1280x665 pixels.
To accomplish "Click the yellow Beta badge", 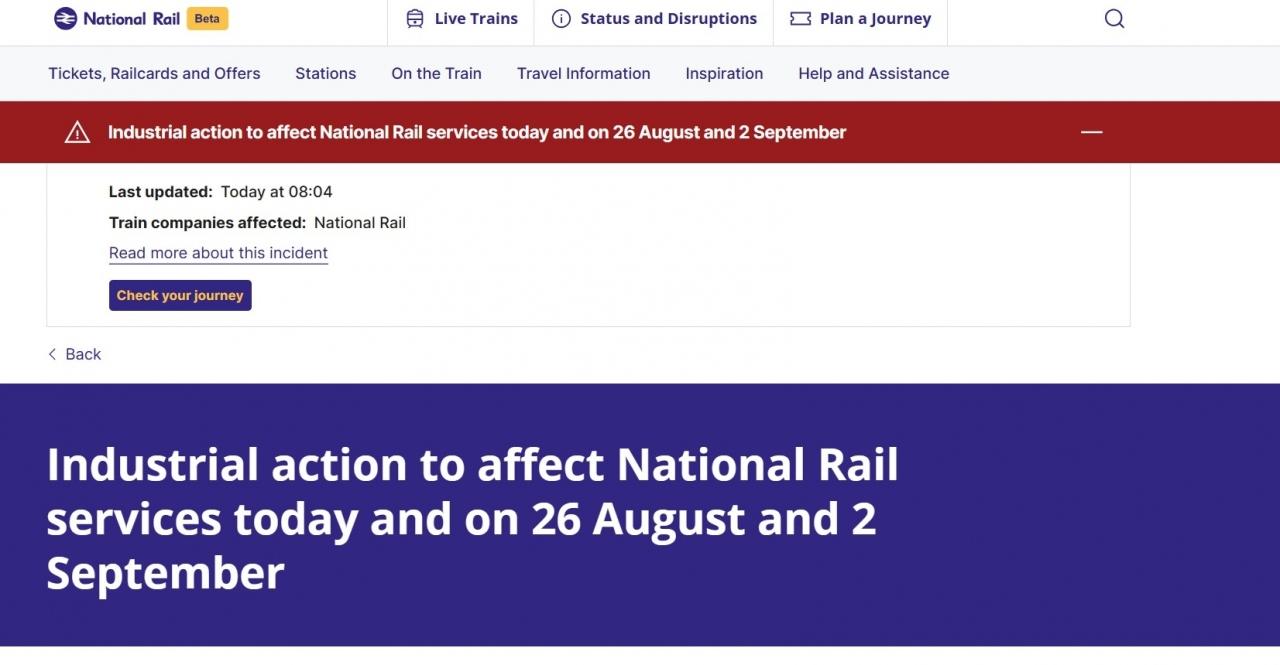I will click(207, 18).
